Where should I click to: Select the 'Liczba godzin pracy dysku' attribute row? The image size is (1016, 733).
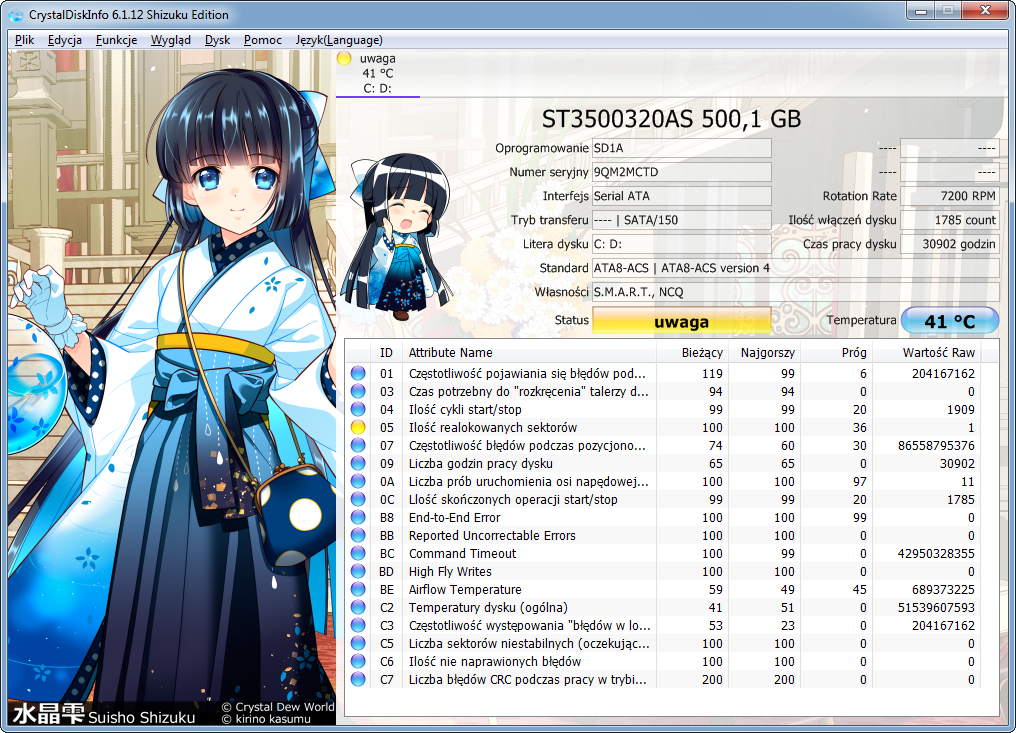(663, 463)
